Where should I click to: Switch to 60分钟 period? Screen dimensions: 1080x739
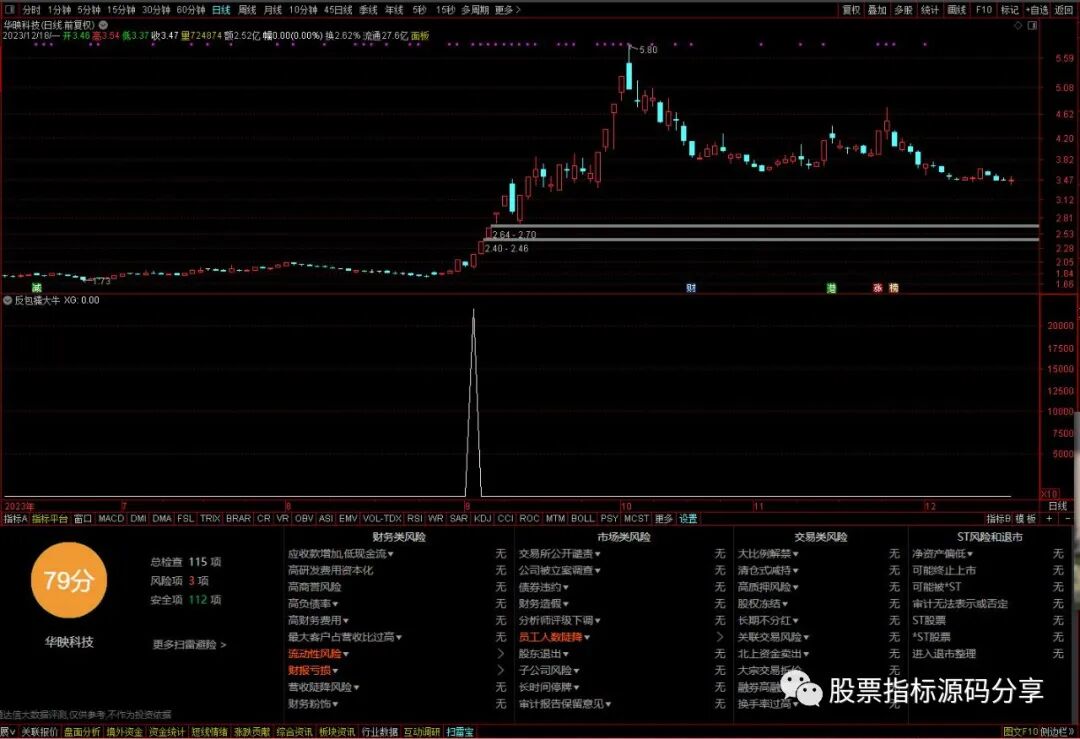click(191, 10)
